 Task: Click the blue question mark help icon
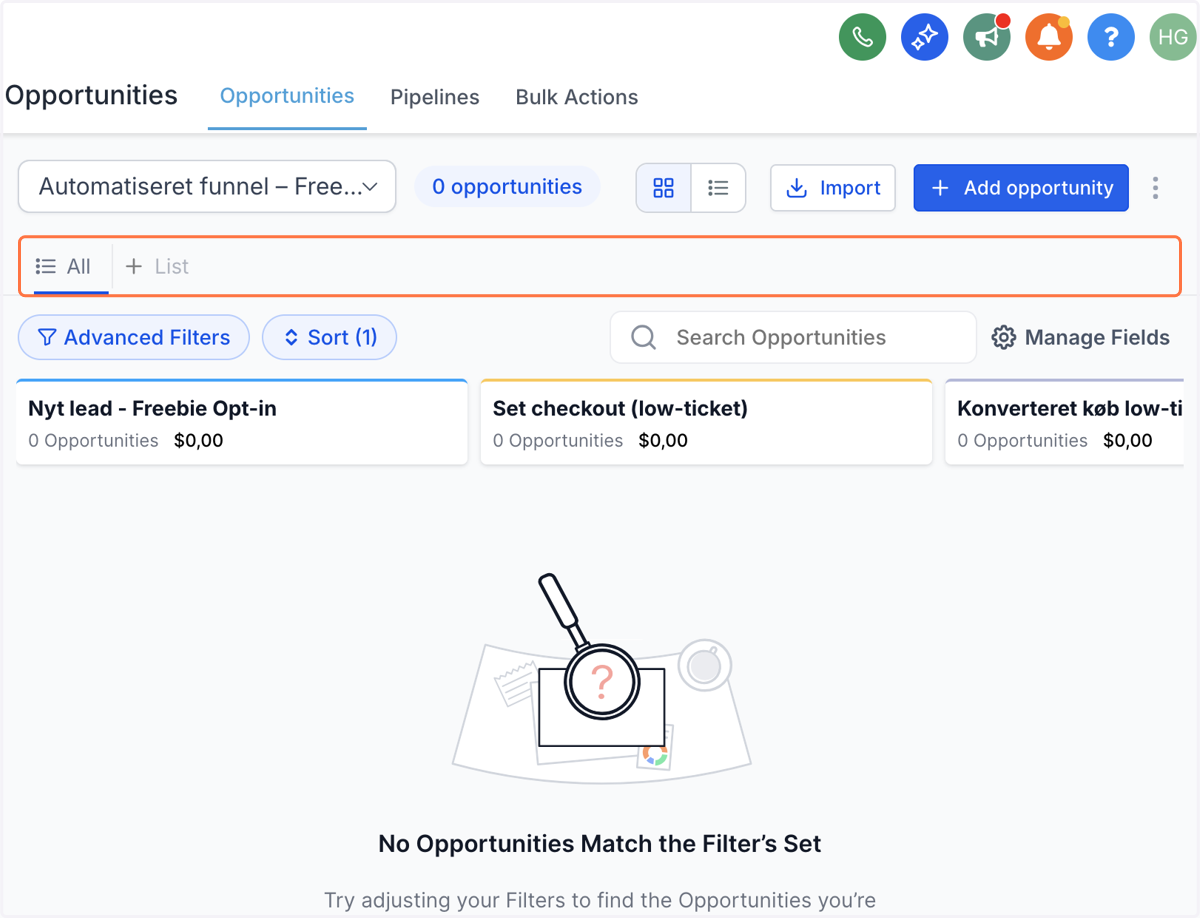tap(1111, 37)
